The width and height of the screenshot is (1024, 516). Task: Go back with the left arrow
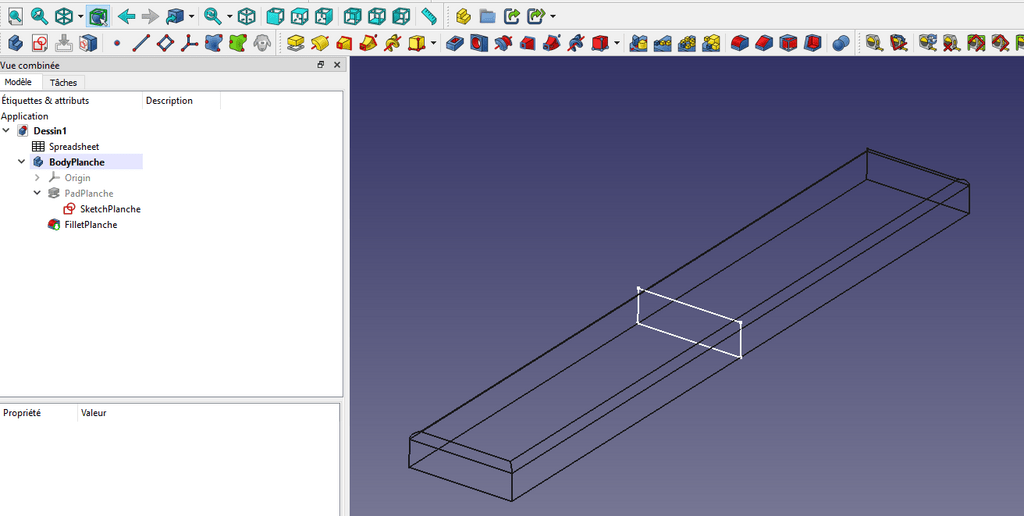click(x=127, y=16)
